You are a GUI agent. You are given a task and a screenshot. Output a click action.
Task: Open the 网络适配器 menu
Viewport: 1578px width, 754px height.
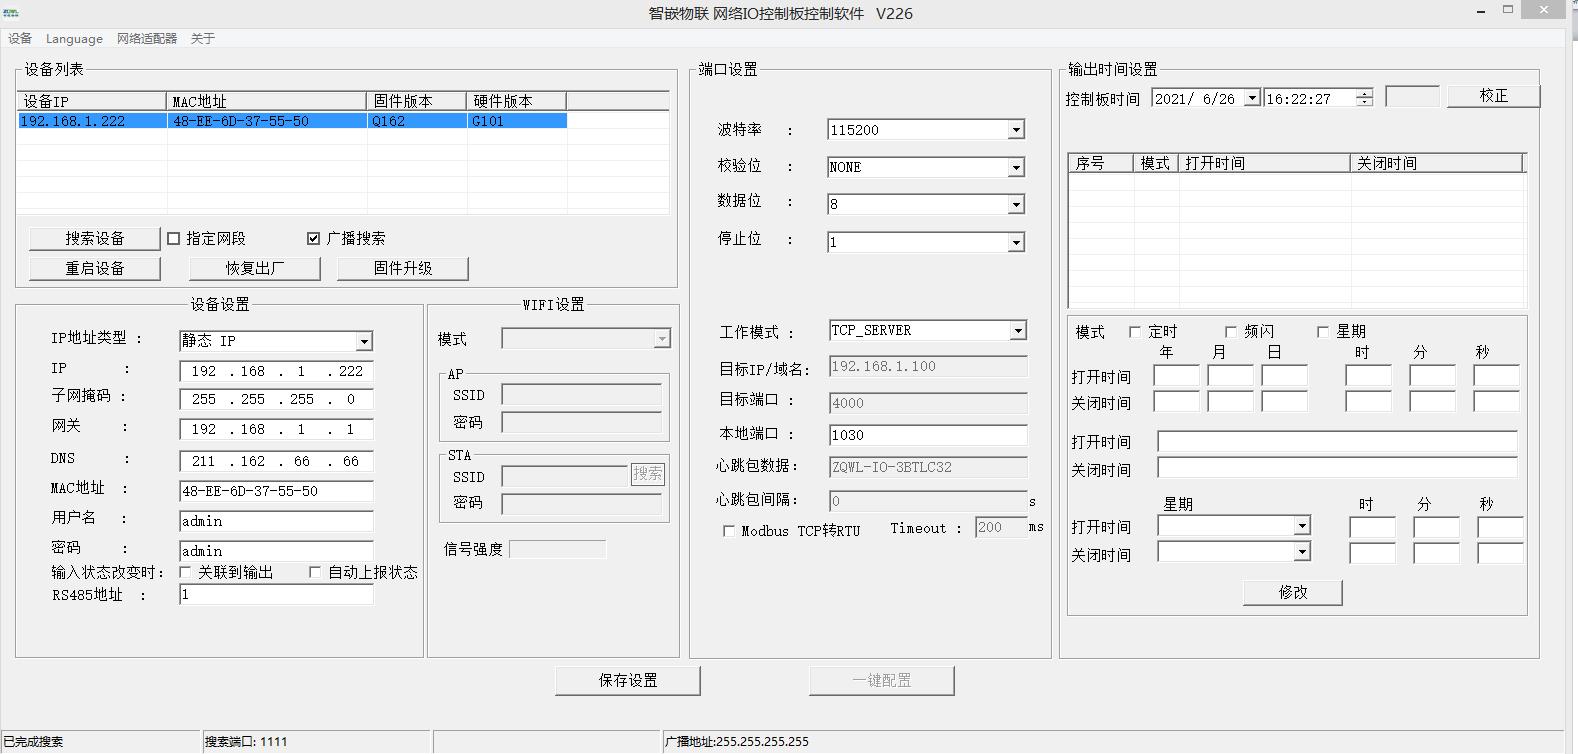pos(147,38)
